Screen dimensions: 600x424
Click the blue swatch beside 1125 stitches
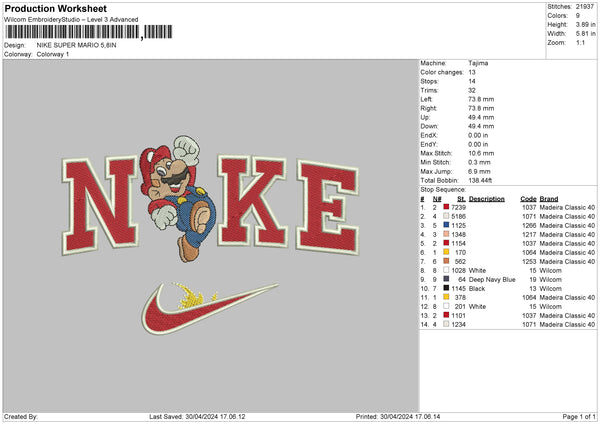446,225
